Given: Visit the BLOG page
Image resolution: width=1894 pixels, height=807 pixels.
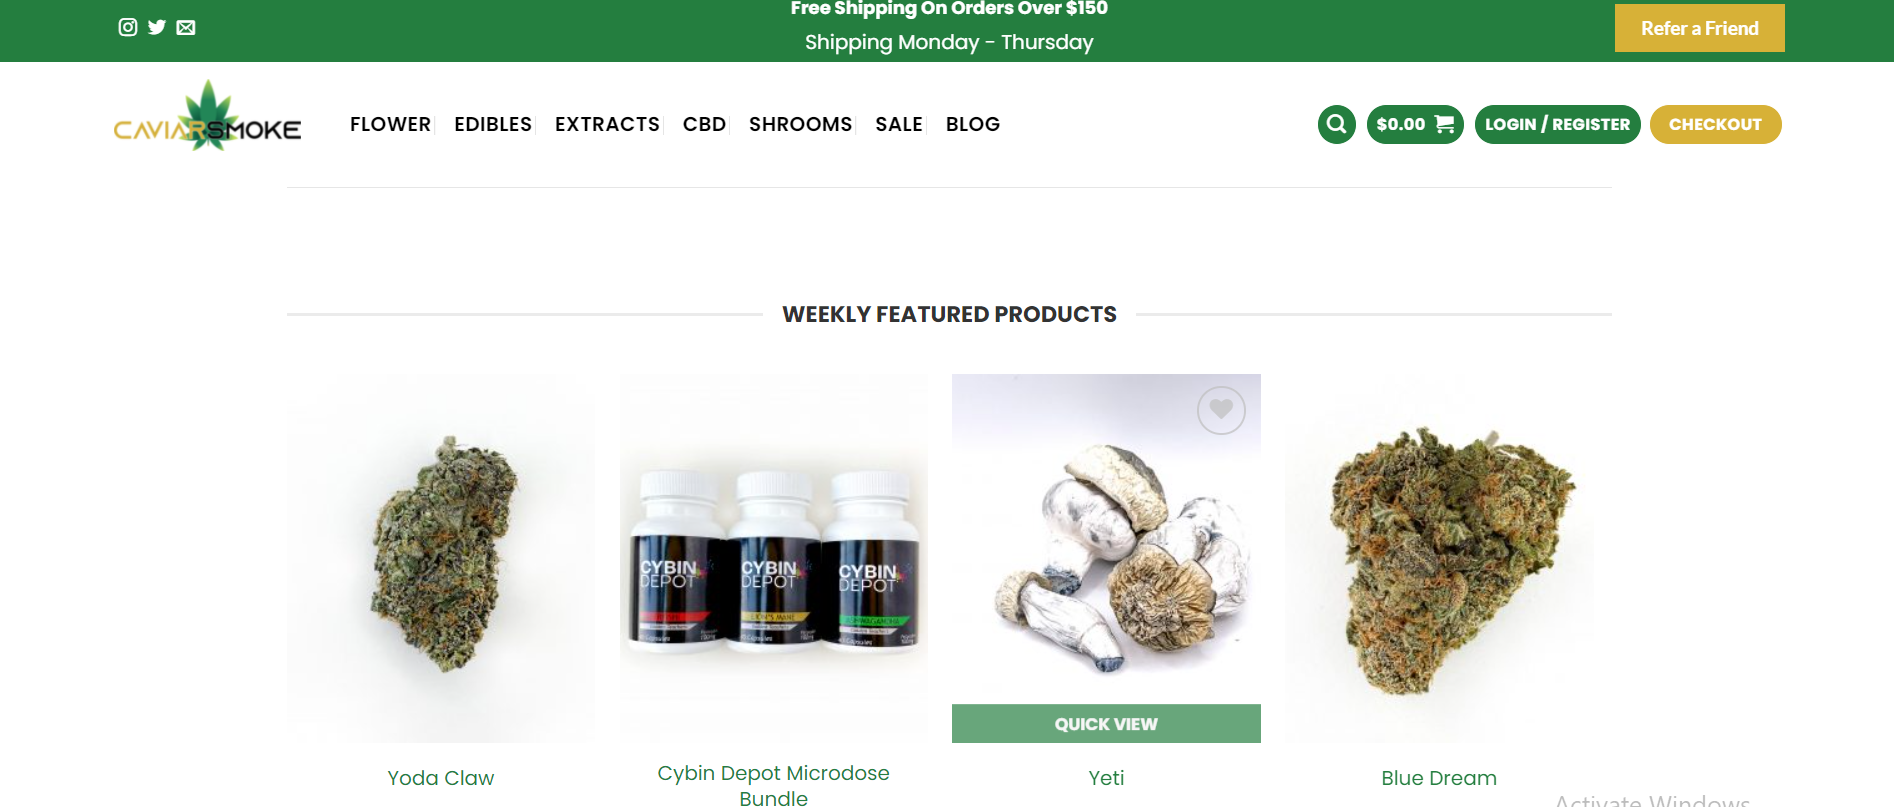Looking at the screenshot, I should [973, 124].
